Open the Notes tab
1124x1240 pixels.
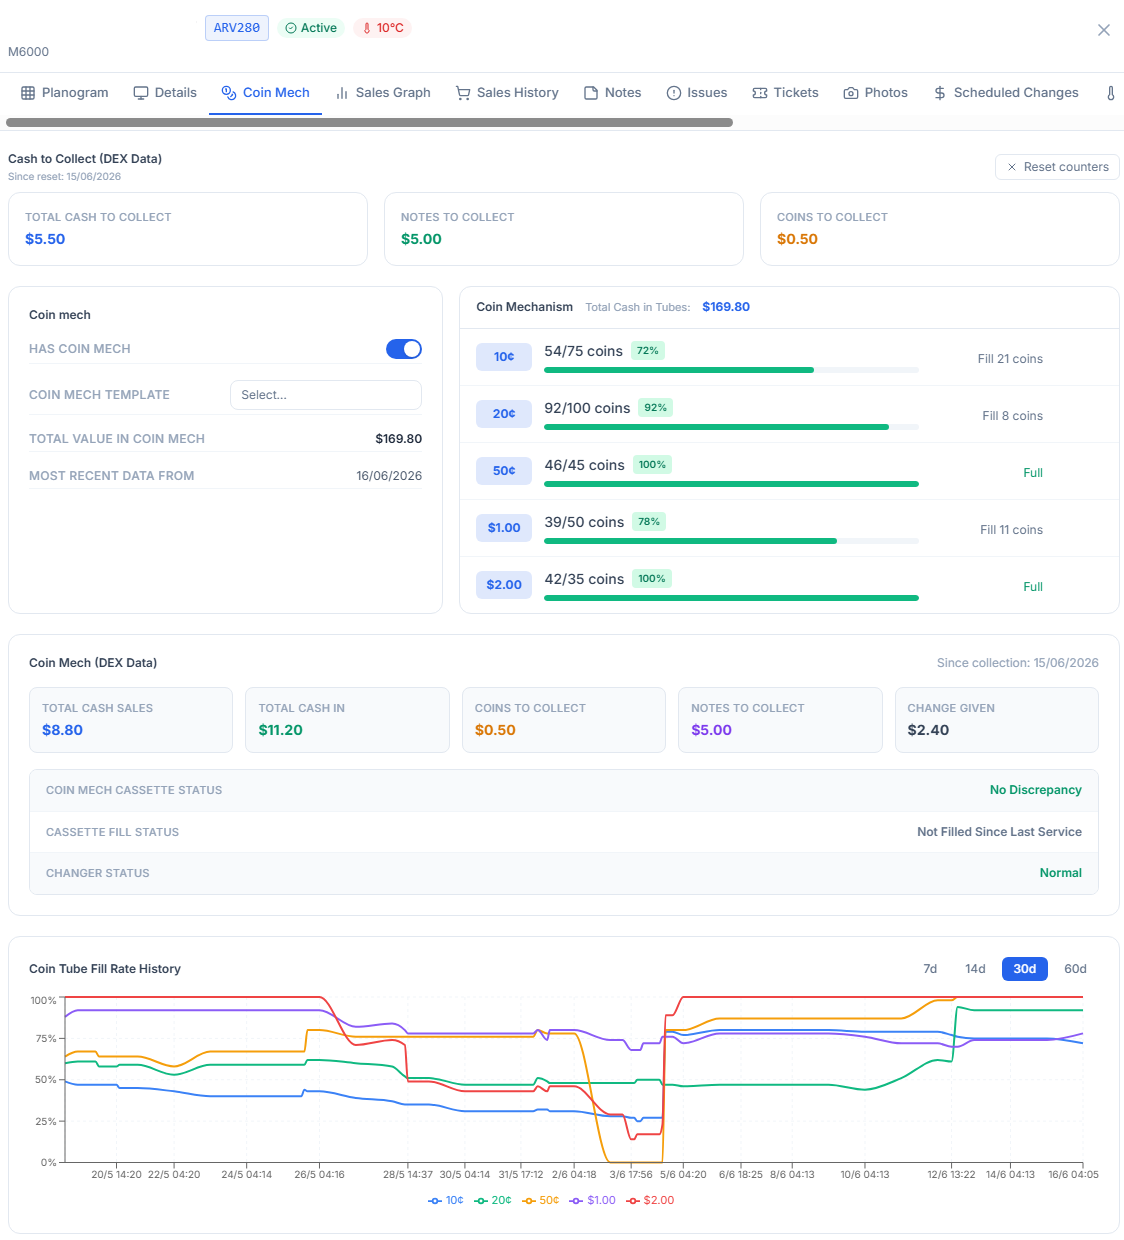pos(612,93)
